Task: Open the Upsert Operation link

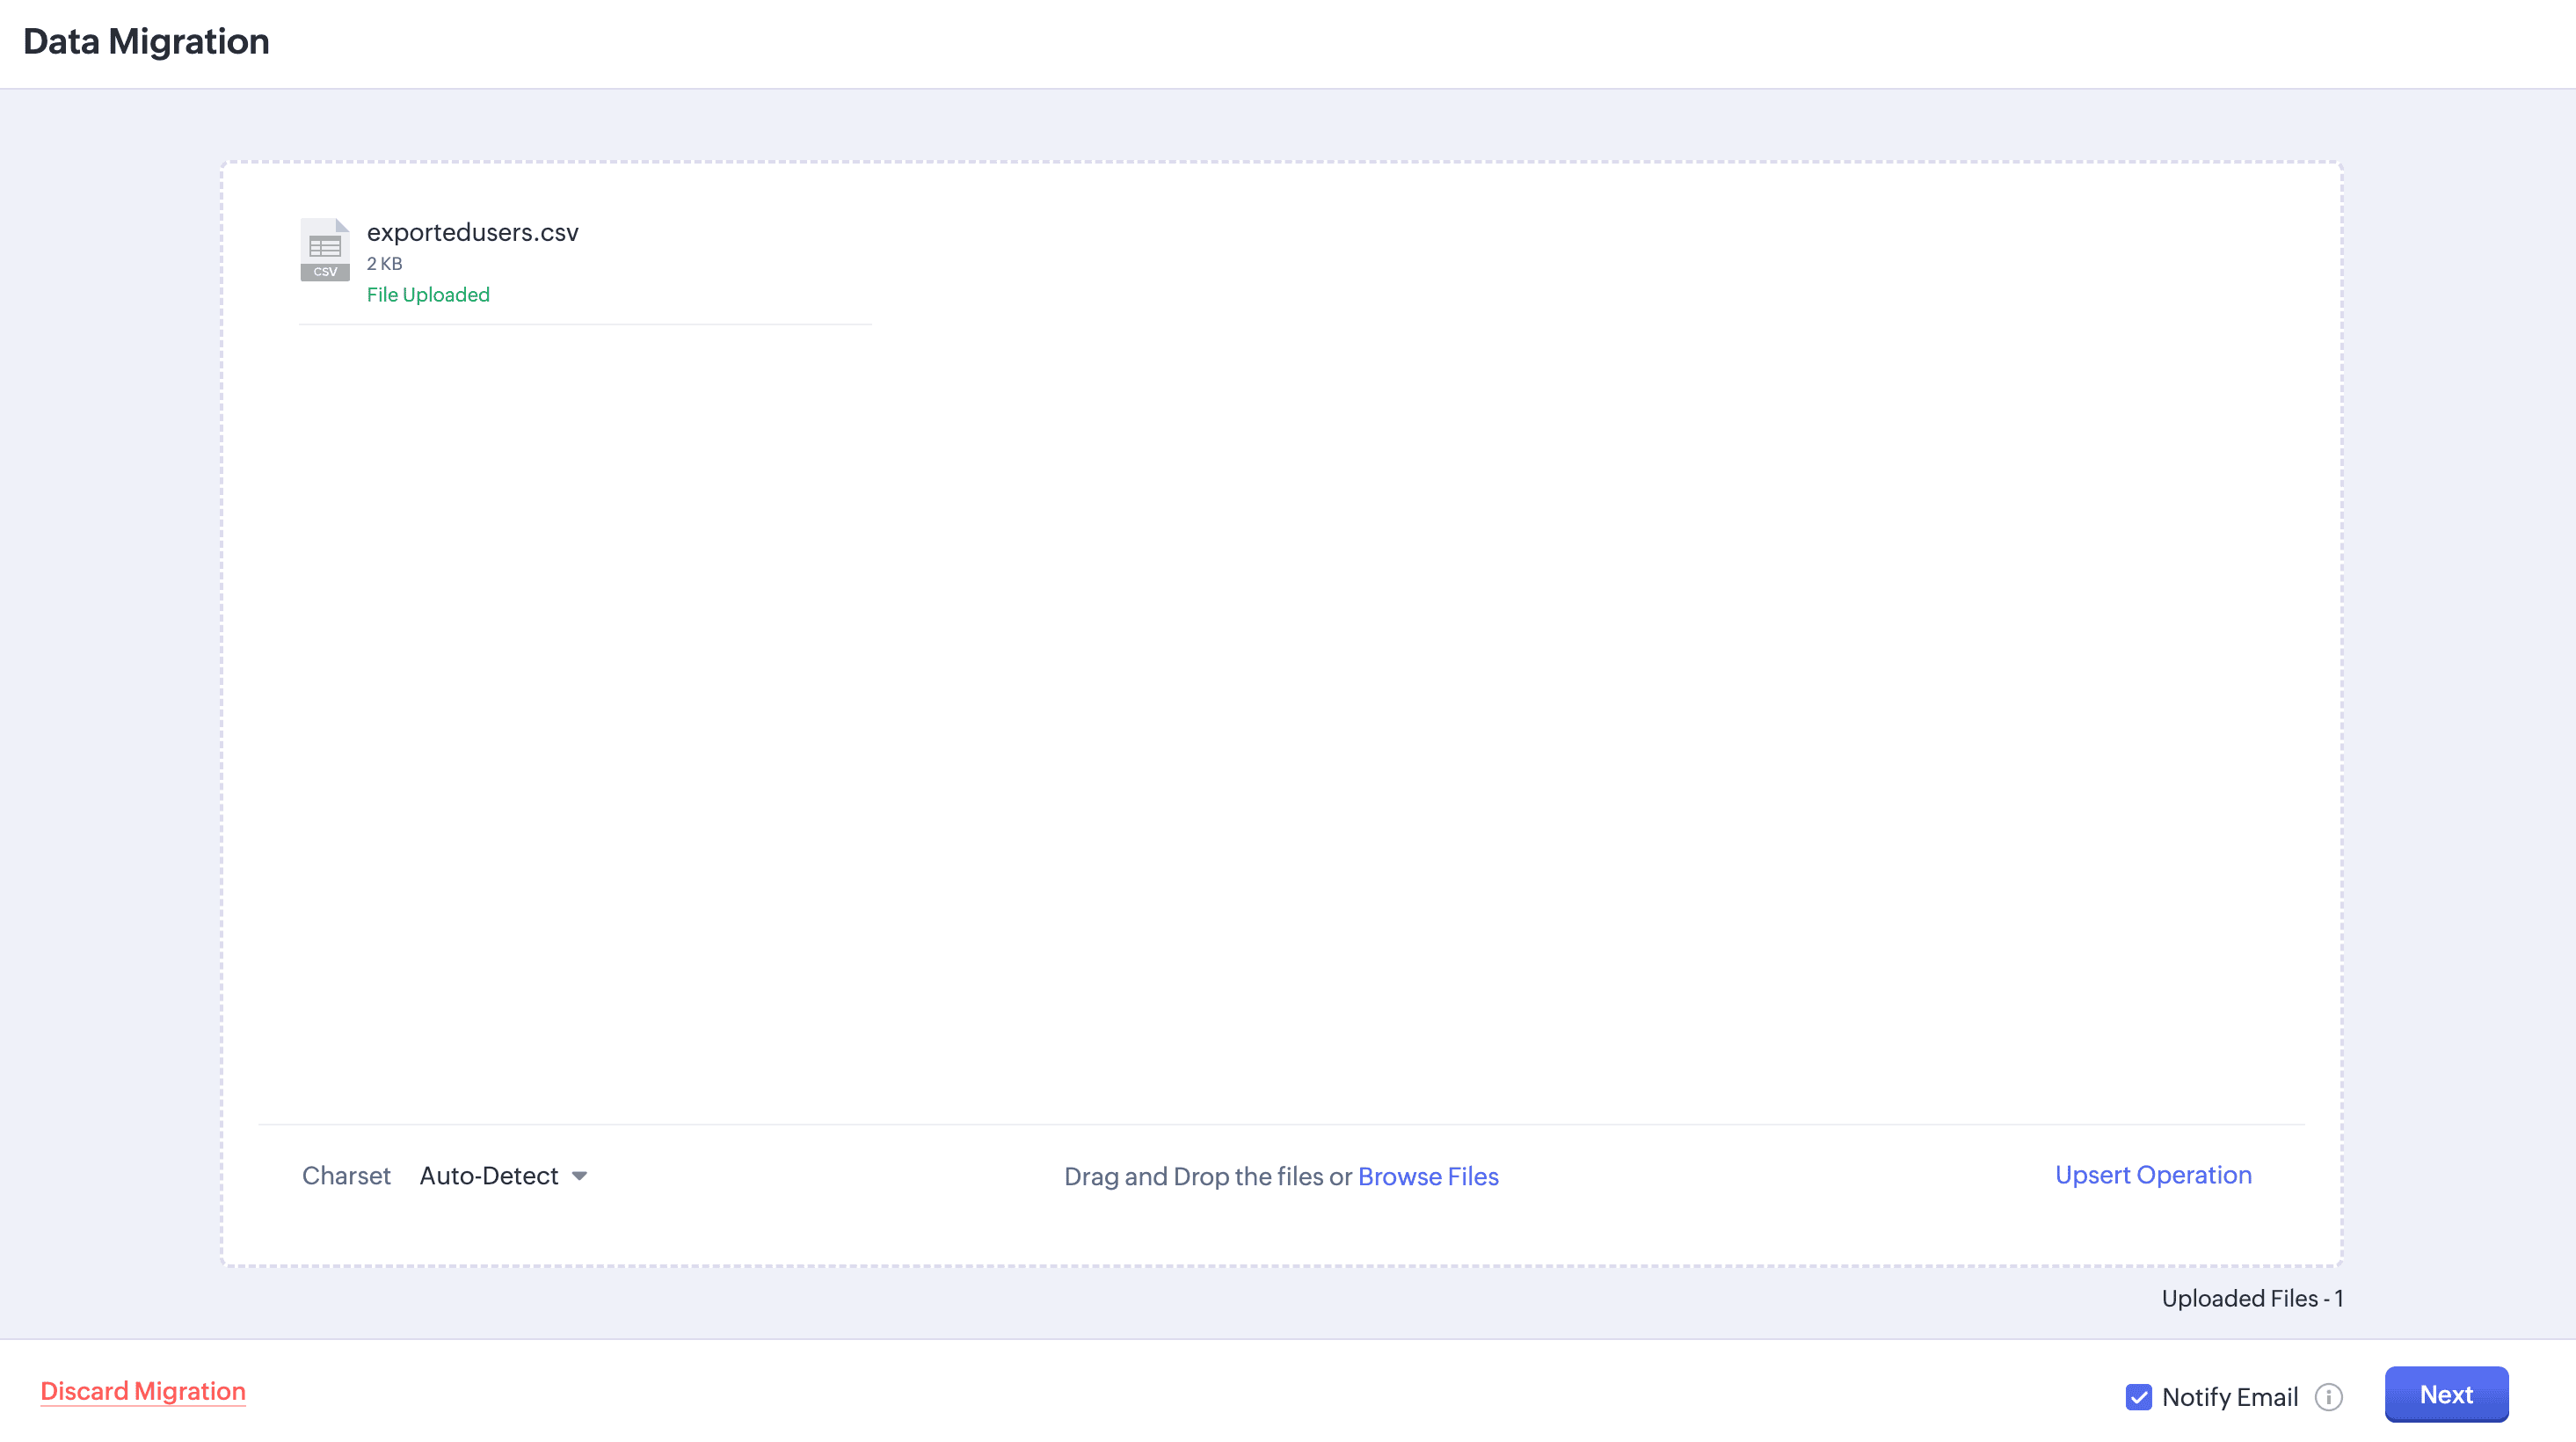Action: tap(2152, 1174)
